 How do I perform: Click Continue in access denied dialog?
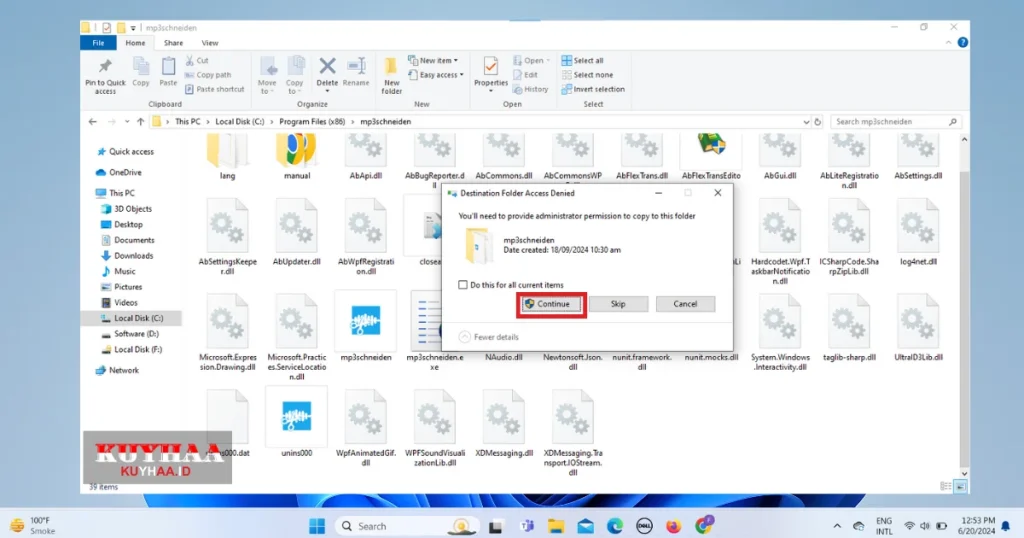551,304
